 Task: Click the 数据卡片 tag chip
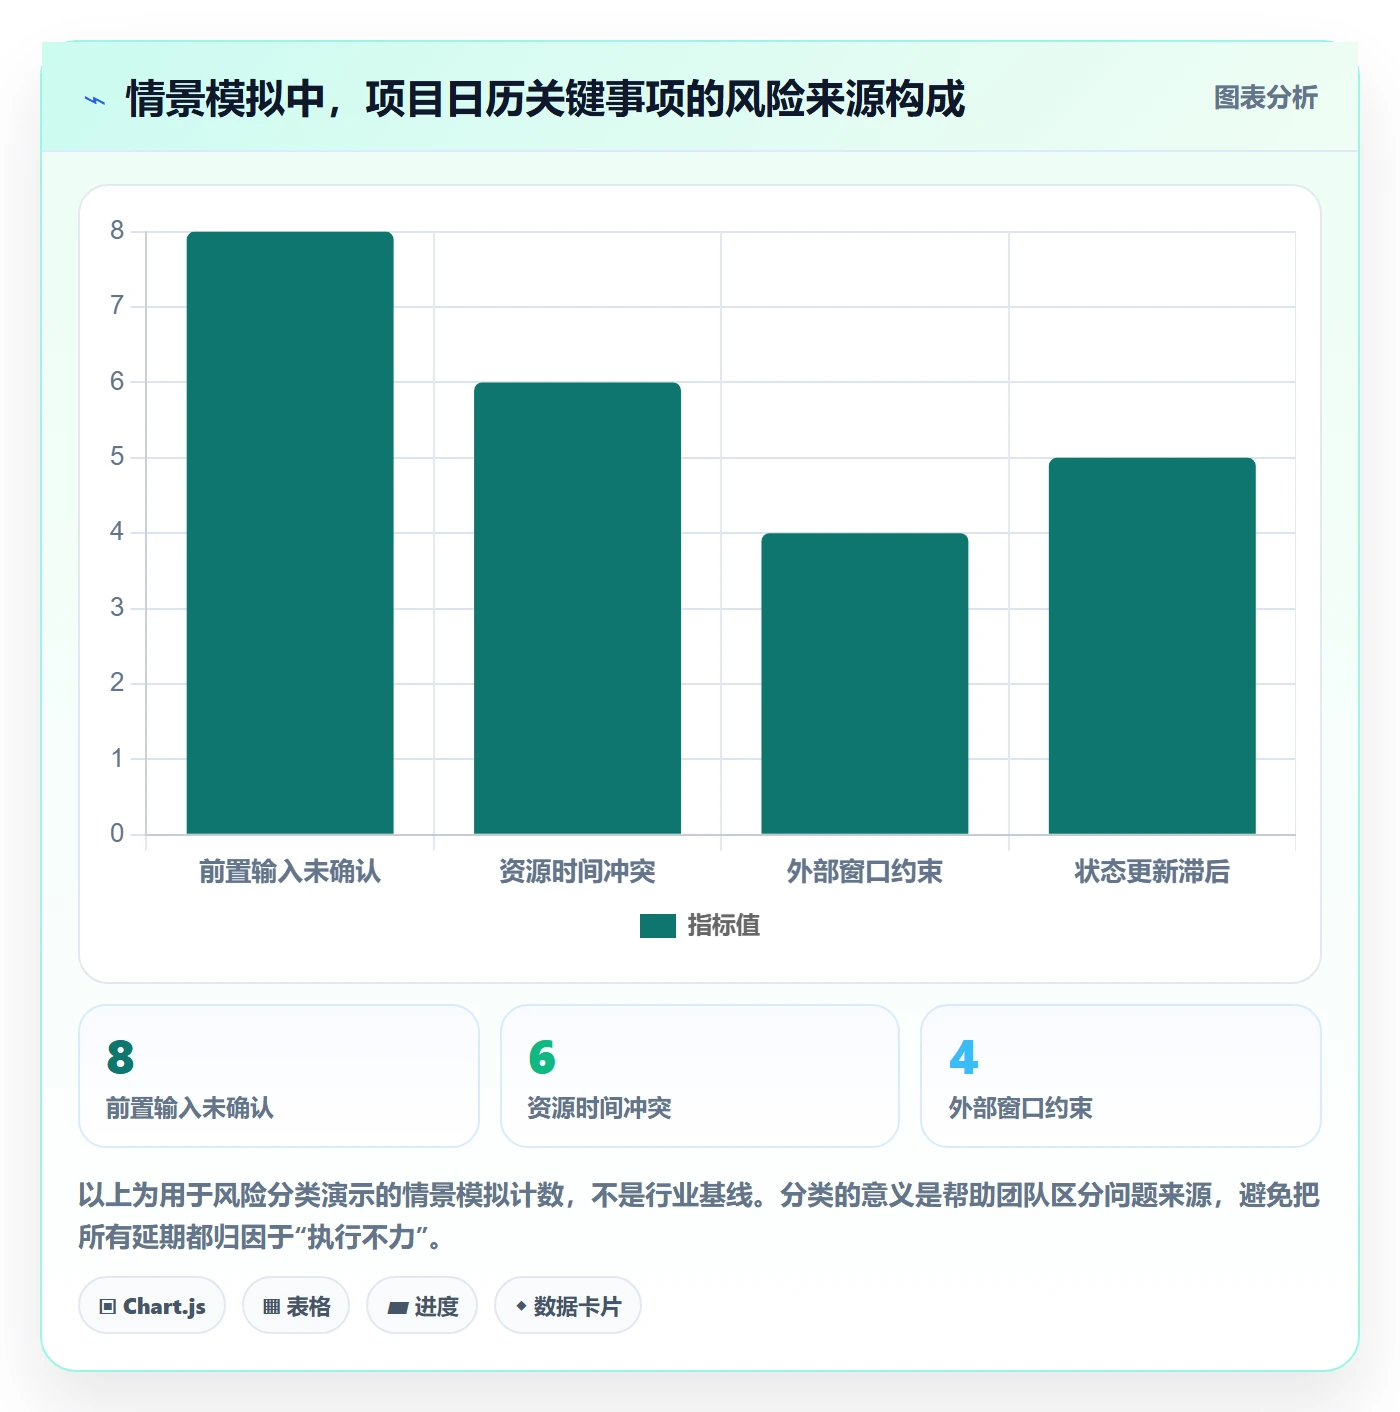568,1306
